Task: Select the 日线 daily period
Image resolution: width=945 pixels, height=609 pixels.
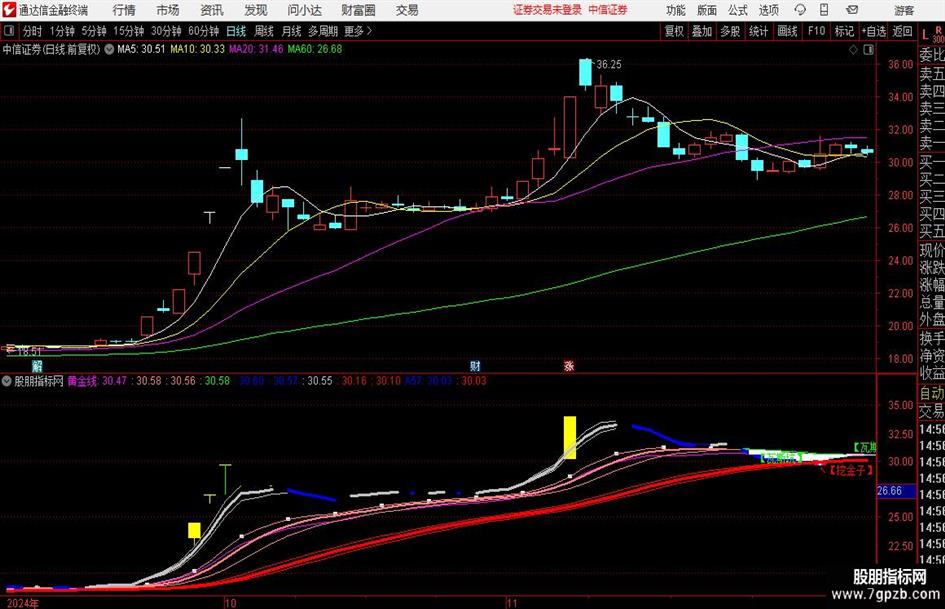Action: point(236,31)
